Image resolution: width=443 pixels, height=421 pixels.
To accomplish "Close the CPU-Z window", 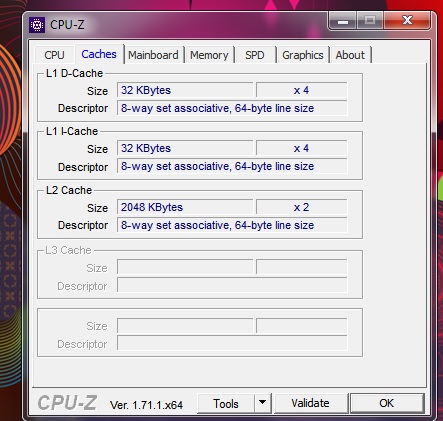I will pyautogui.click(x=407, y=21).
